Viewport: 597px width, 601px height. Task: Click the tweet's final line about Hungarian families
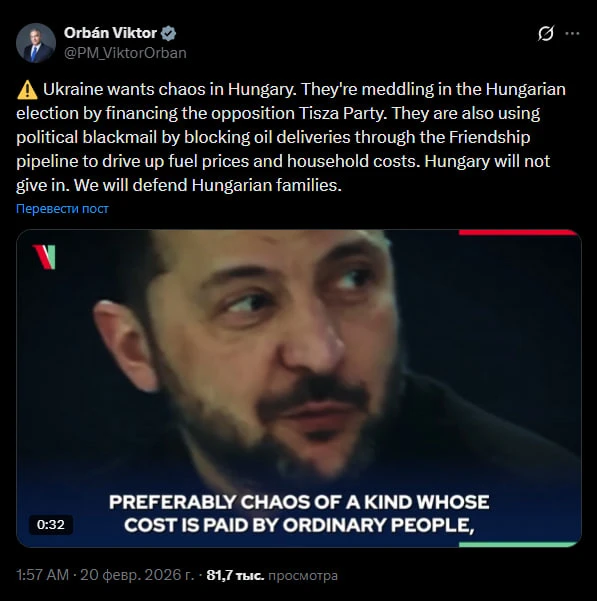click(x=179, y=185)
